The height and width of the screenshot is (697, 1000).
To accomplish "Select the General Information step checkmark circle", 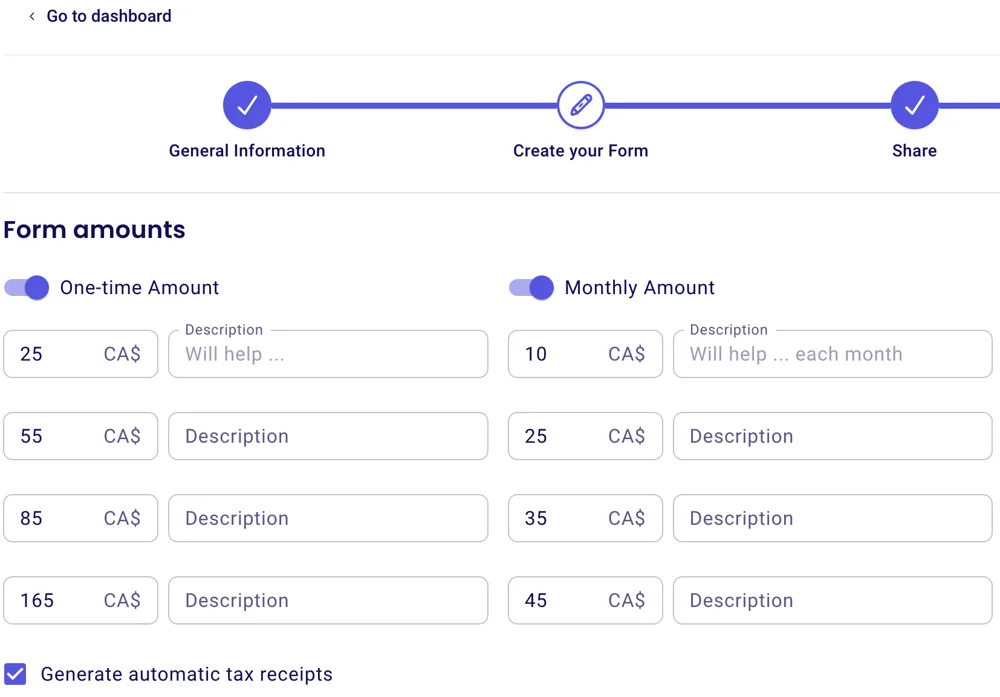I will pos(247,105).
